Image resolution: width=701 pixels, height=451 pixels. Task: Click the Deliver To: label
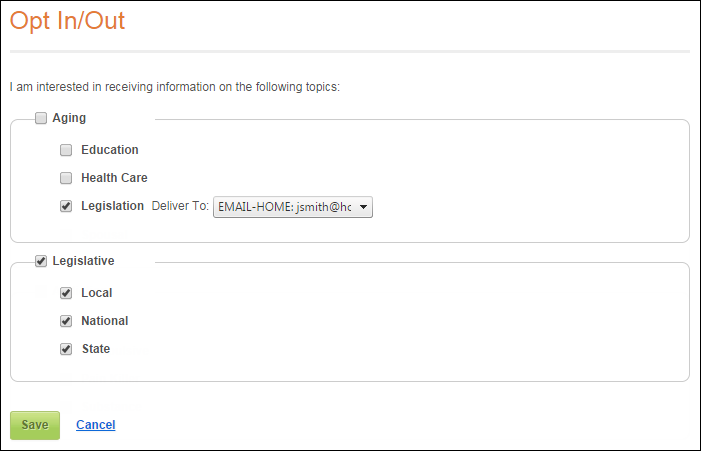tap(180, 206)
